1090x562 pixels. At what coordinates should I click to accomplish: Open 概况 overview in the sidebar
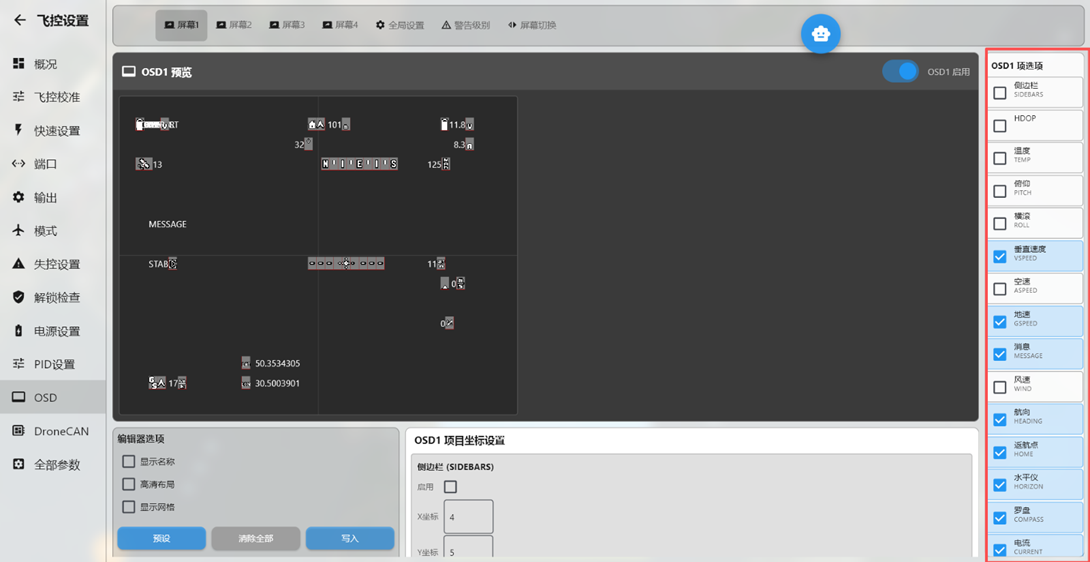pos(45,64)
